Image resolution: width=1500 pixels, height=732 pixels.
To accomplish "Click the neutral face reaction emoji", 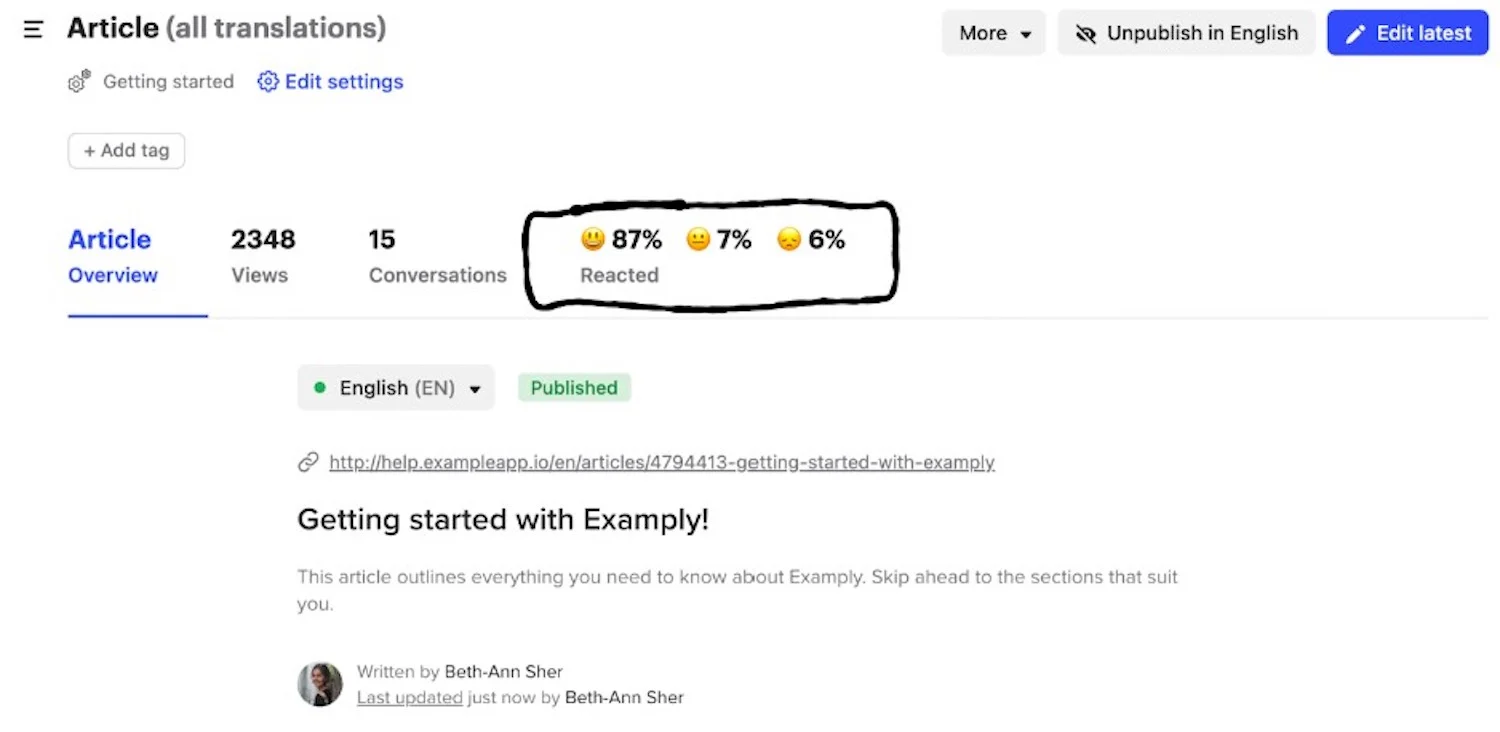I will (698, 240).
